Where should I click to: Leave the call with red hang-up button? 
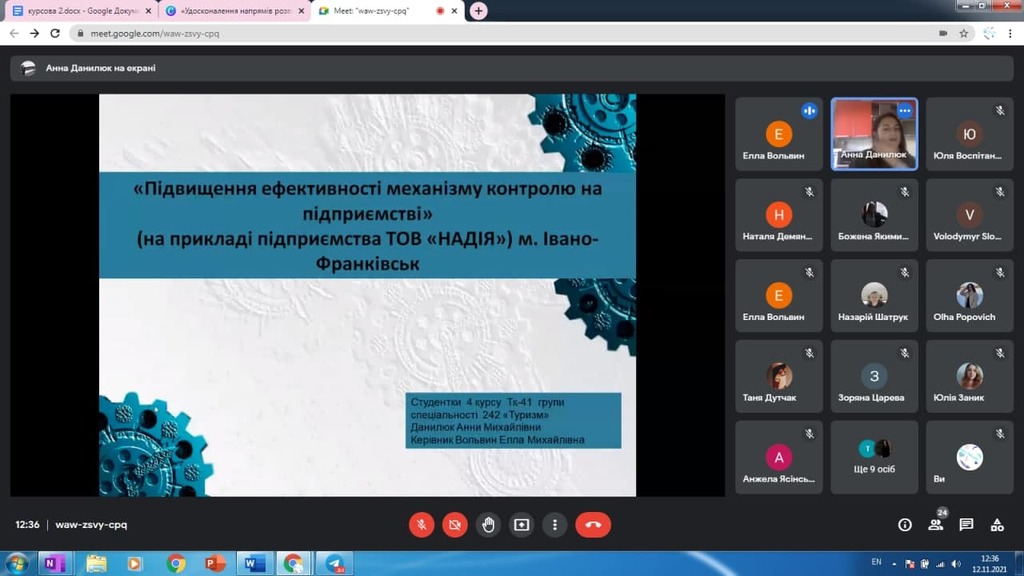point(593,525)
